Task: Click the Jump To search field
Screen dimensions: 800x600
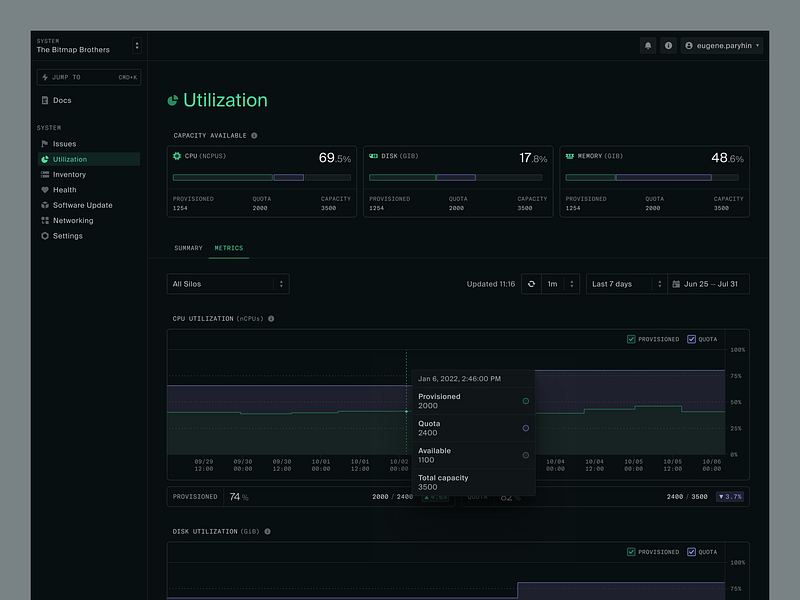Action: pyautogui.click(x=89, y=77)
